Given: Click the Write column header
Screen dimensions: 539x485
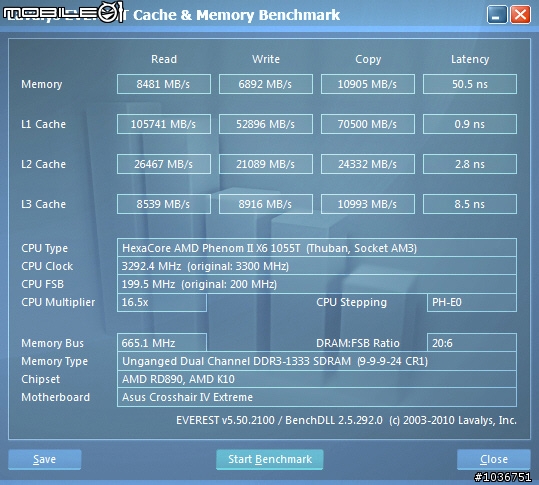Looking at the screenshot, I should point(266,59).
